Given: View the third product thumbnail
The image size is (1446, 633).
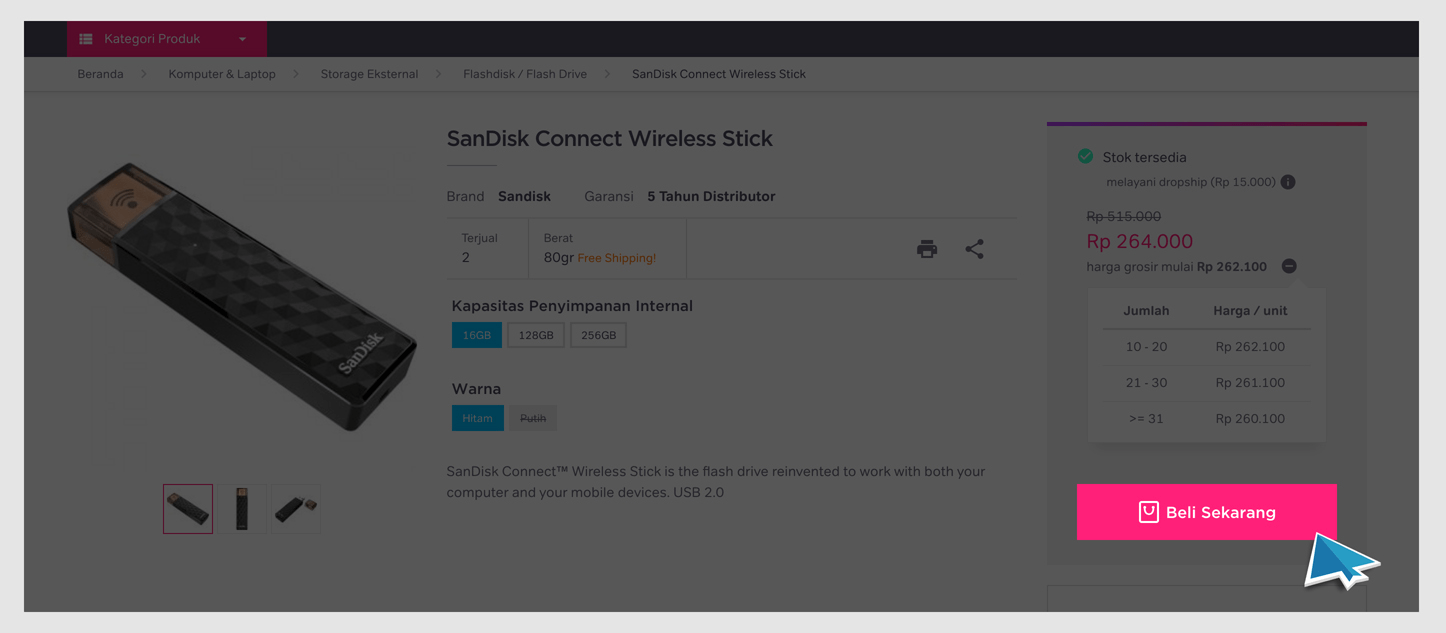Looking at the screenshot, I should (296, 509).
